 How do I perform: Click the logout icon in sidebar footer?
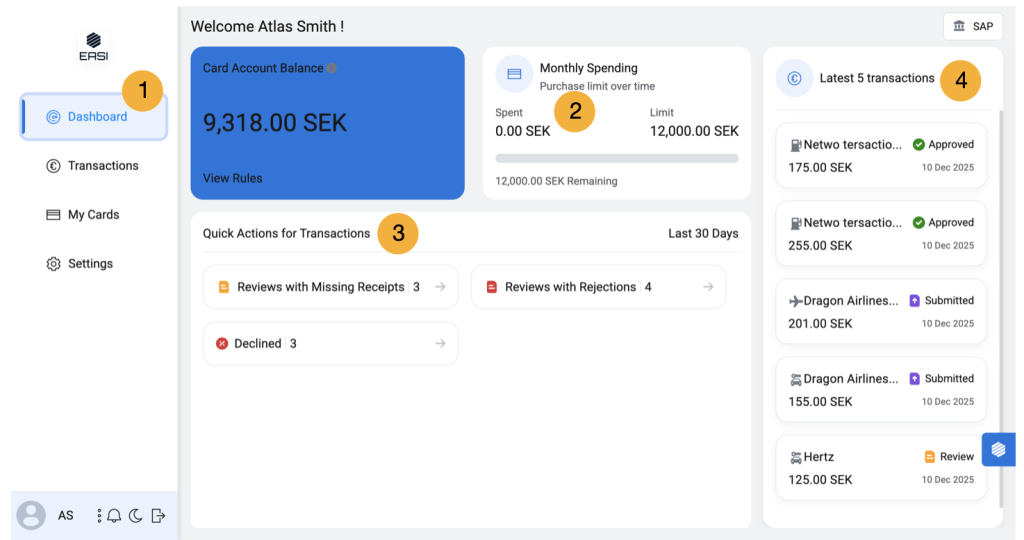coord(158,516)
